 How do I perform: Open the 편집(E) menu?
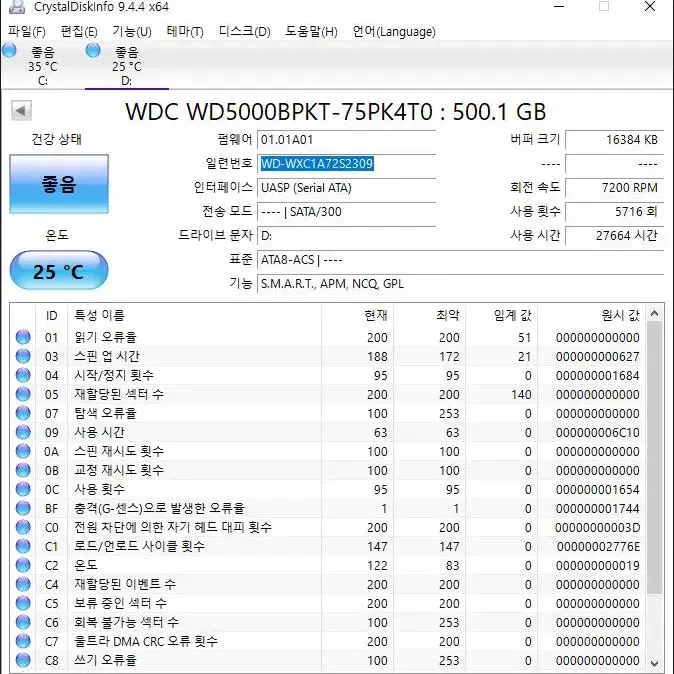(x=79, y=31)
